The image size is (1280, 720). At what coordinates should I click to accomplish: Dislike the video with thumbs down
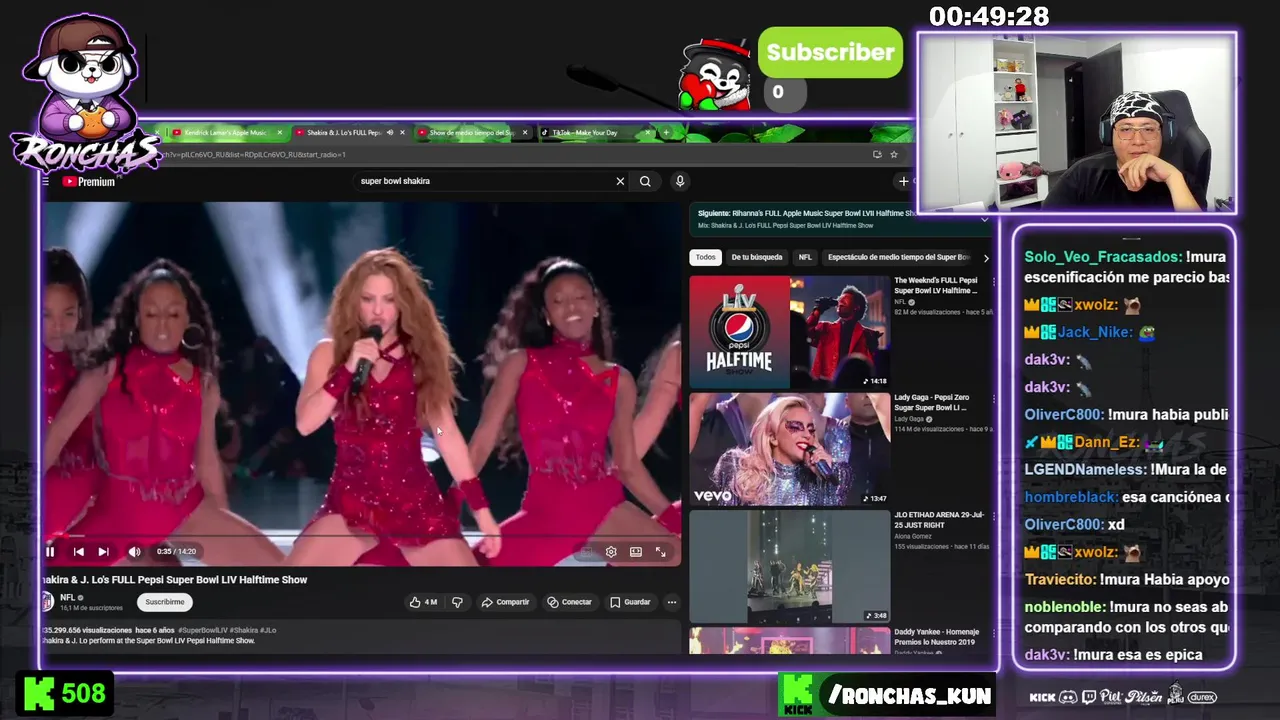pyautogui.click(x=457, y=602)
